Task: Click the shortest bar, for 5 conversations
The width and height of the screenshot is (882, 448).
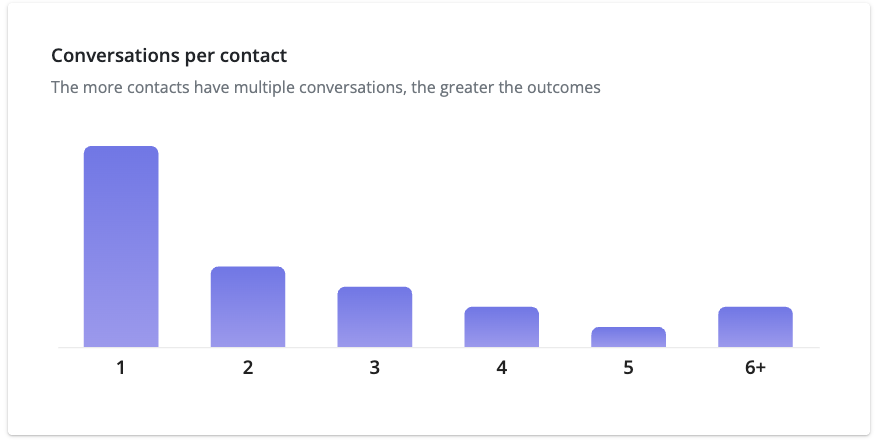Action: tap(628, 337)
